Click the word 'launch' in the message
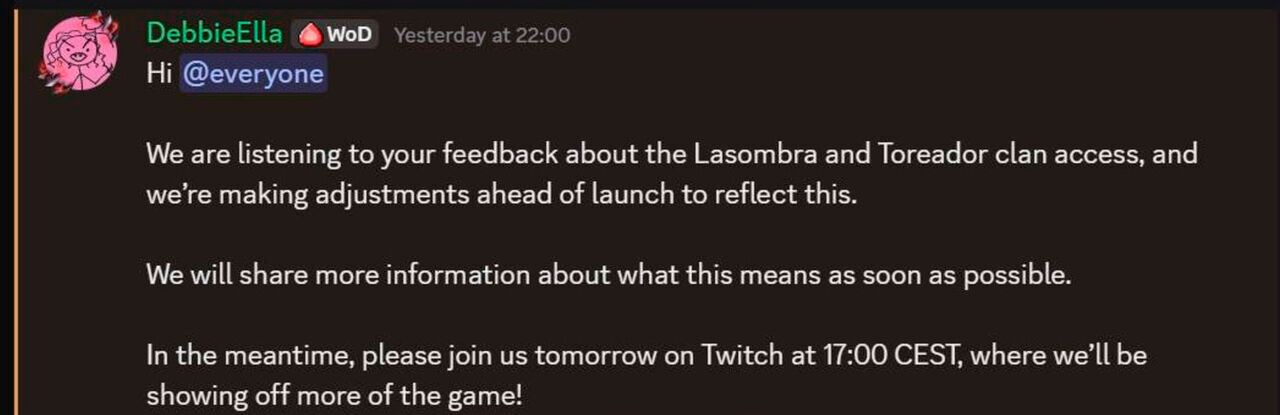 pos(644,194)
